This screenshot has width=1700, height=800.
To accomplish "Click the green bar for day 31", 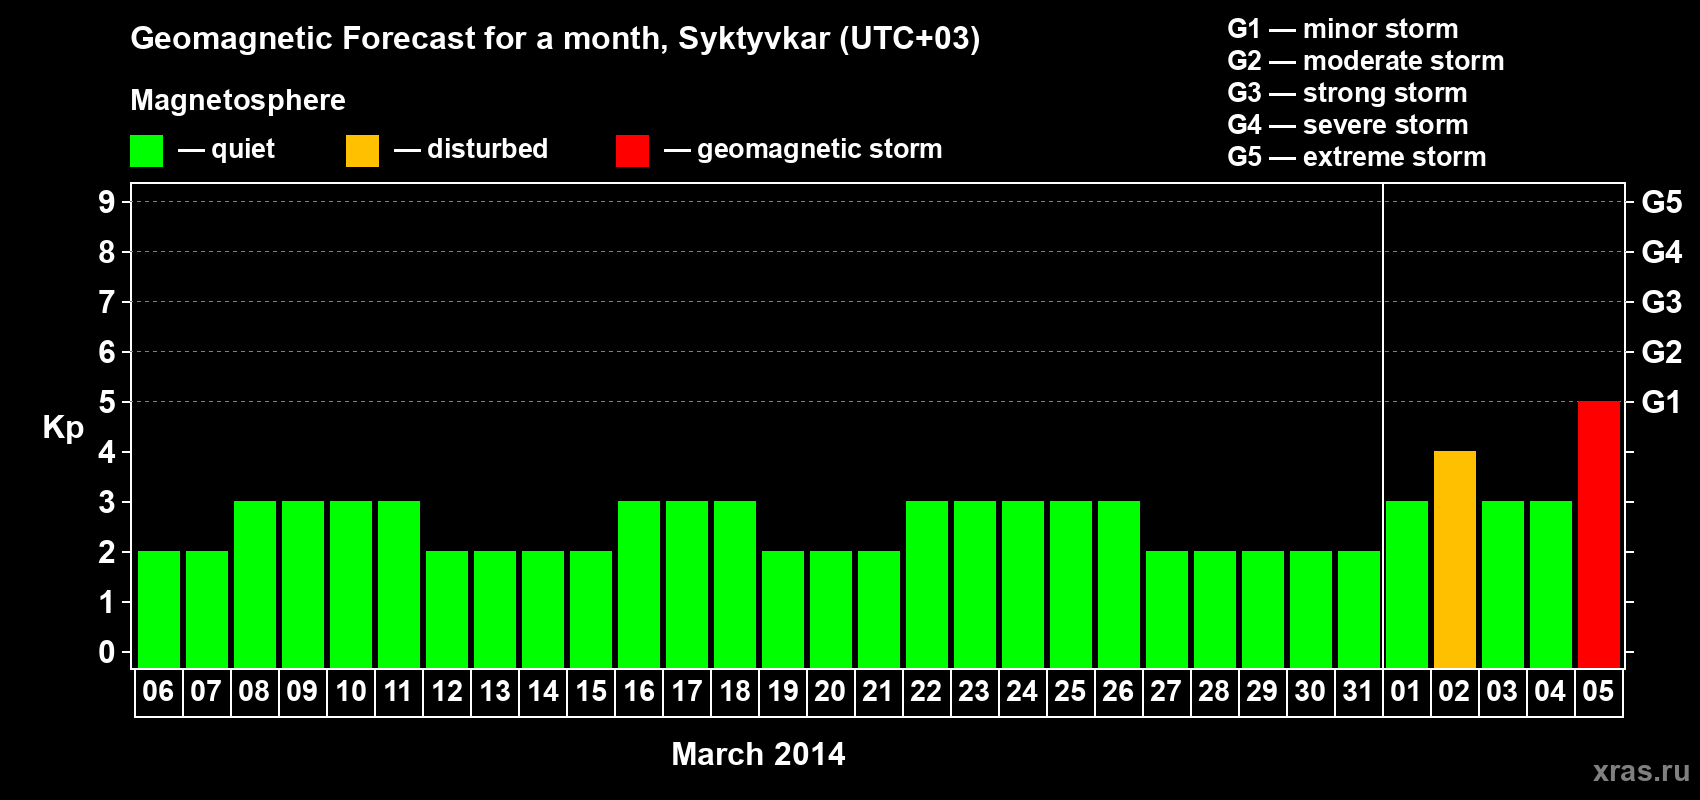I will [x=1359, y=609].
